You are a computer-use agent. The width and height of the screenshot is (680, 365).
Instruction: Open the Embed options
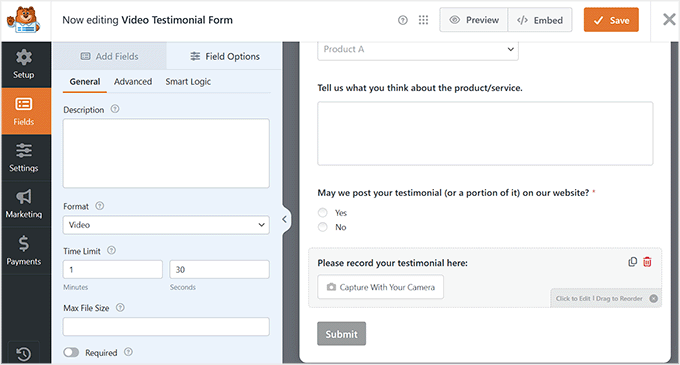tap(540, 20)
